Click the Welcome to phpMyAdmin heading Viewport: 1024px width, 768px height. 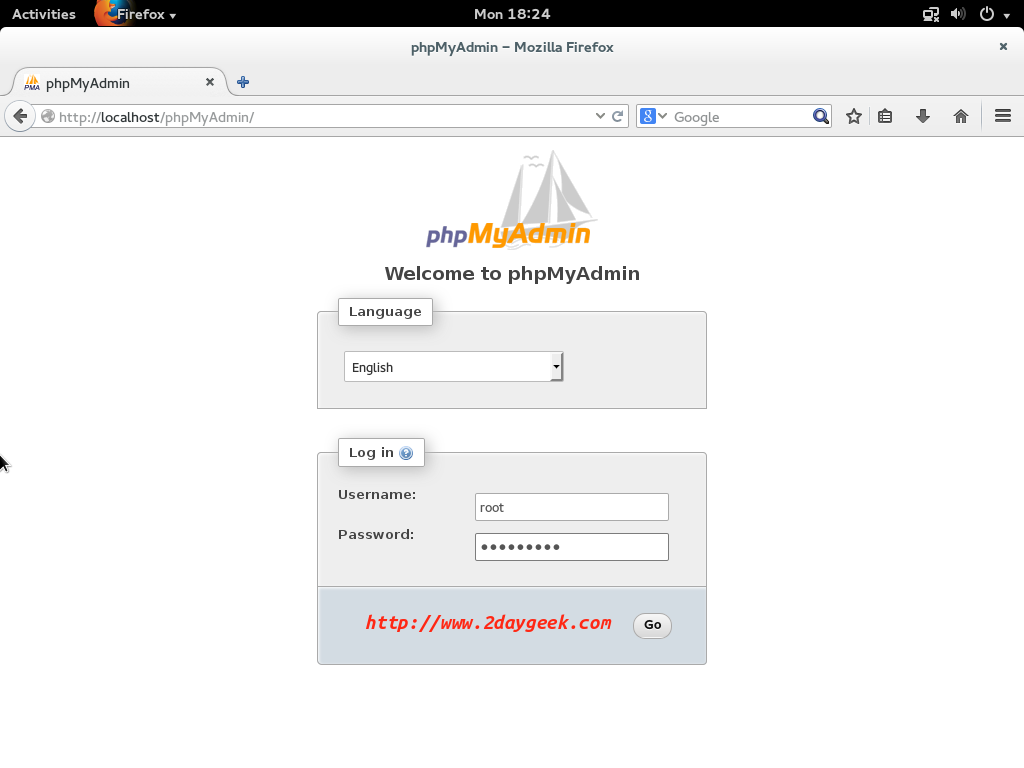512,273
